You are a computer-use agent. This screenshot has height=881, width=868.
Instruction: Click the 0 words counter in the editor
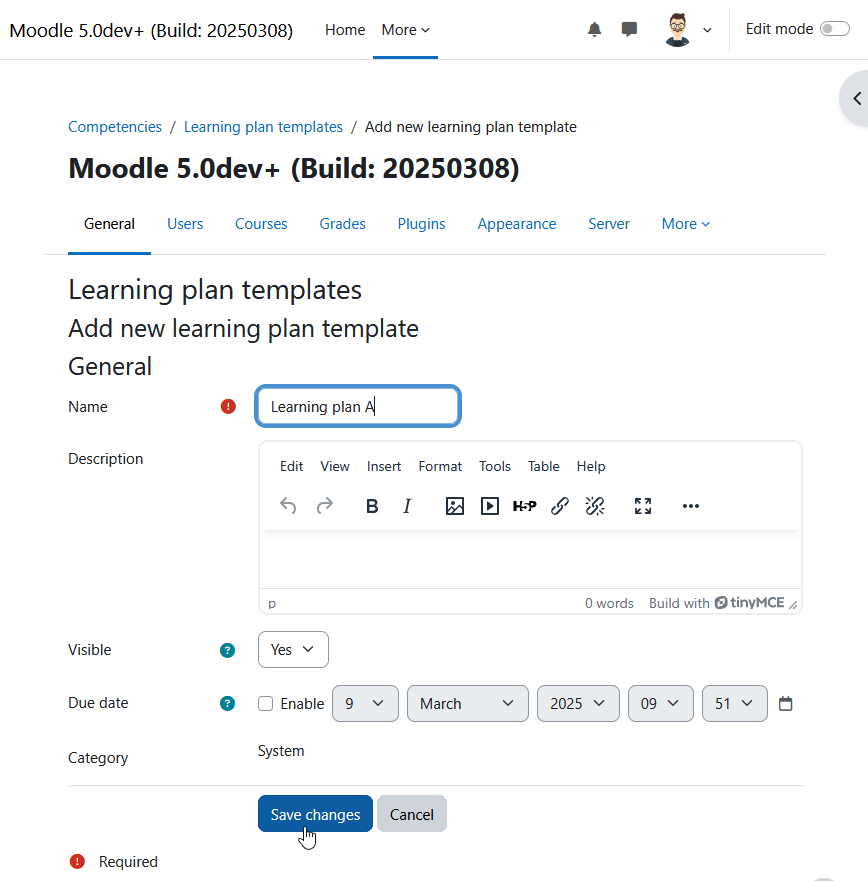609,603
